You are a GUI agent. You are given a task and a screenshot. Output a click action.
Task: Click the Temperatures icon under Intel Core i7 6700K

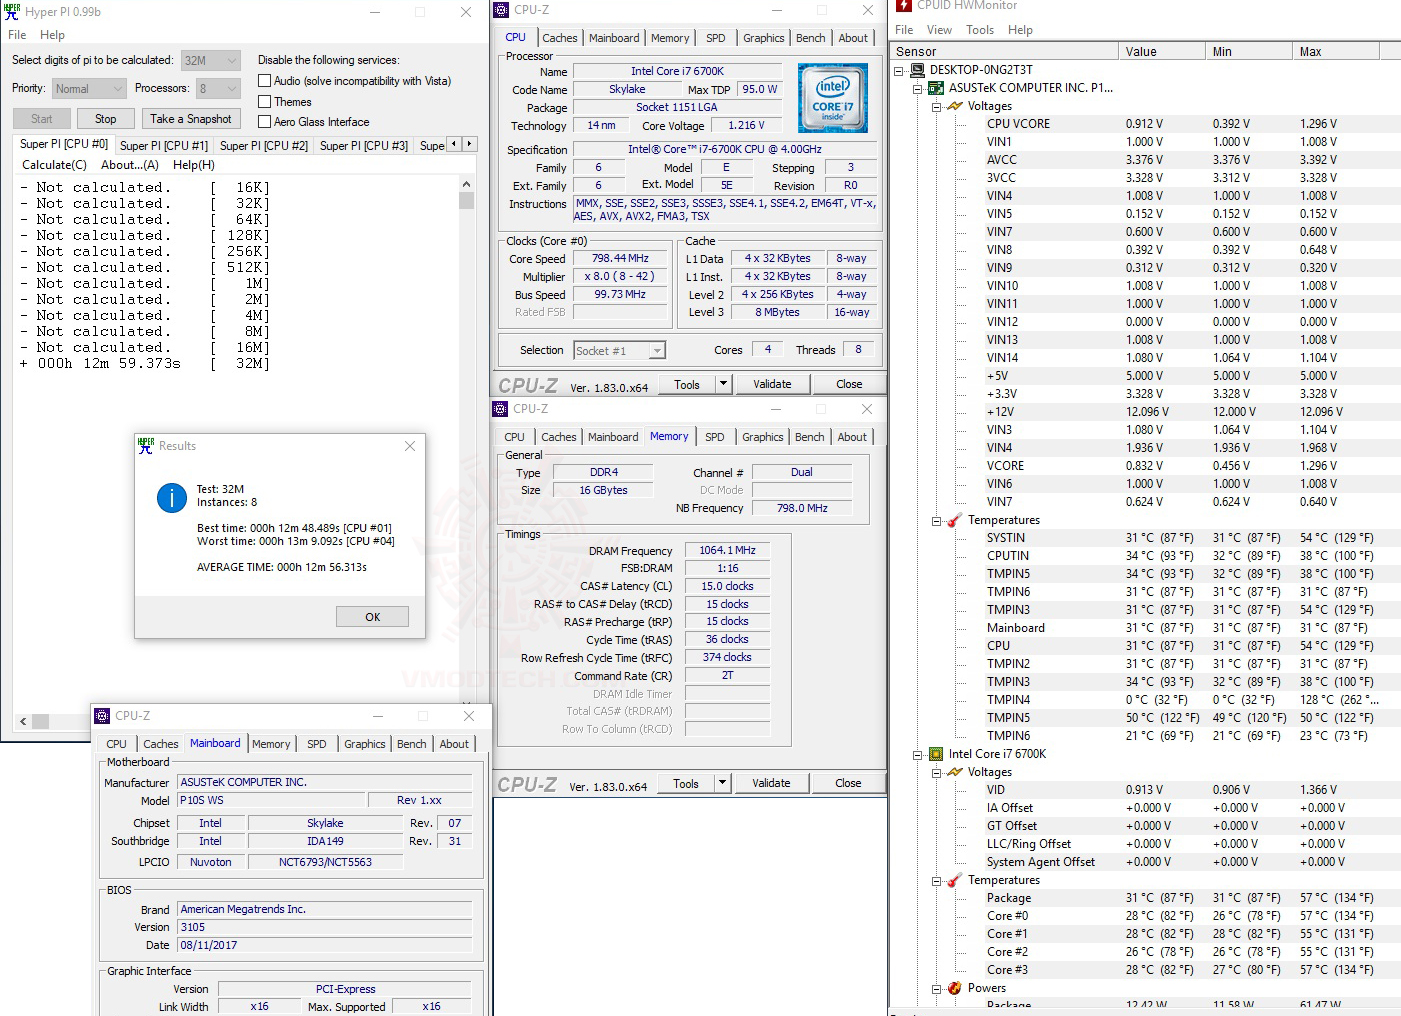click(953, 880)
